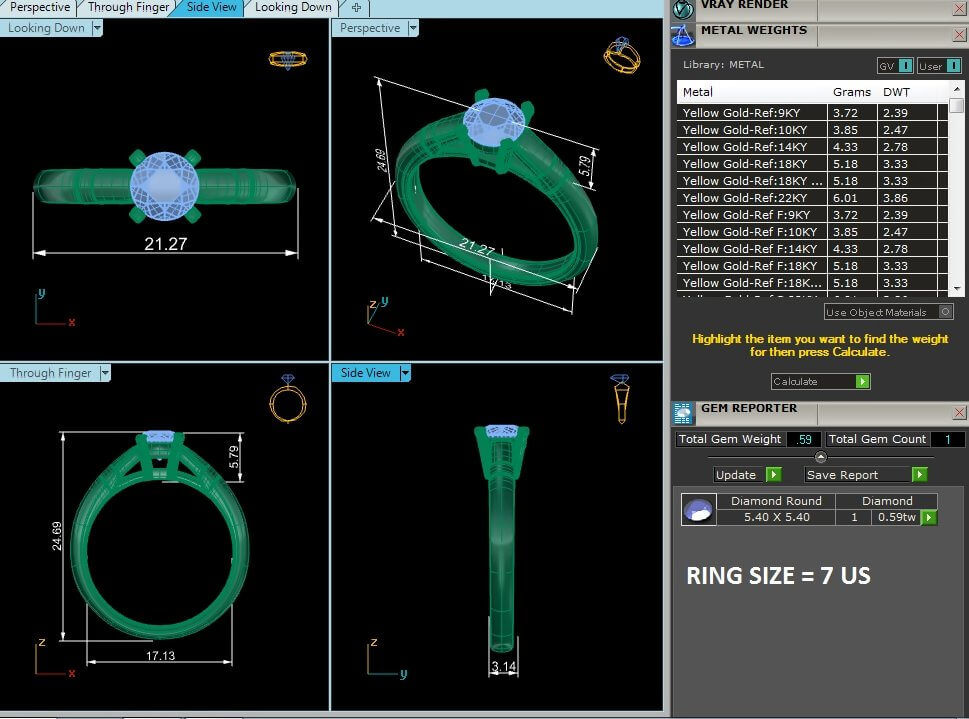Click the V-Ray Render panel icon
Viewport: 969px width, 719px height.
coord(683,9)
